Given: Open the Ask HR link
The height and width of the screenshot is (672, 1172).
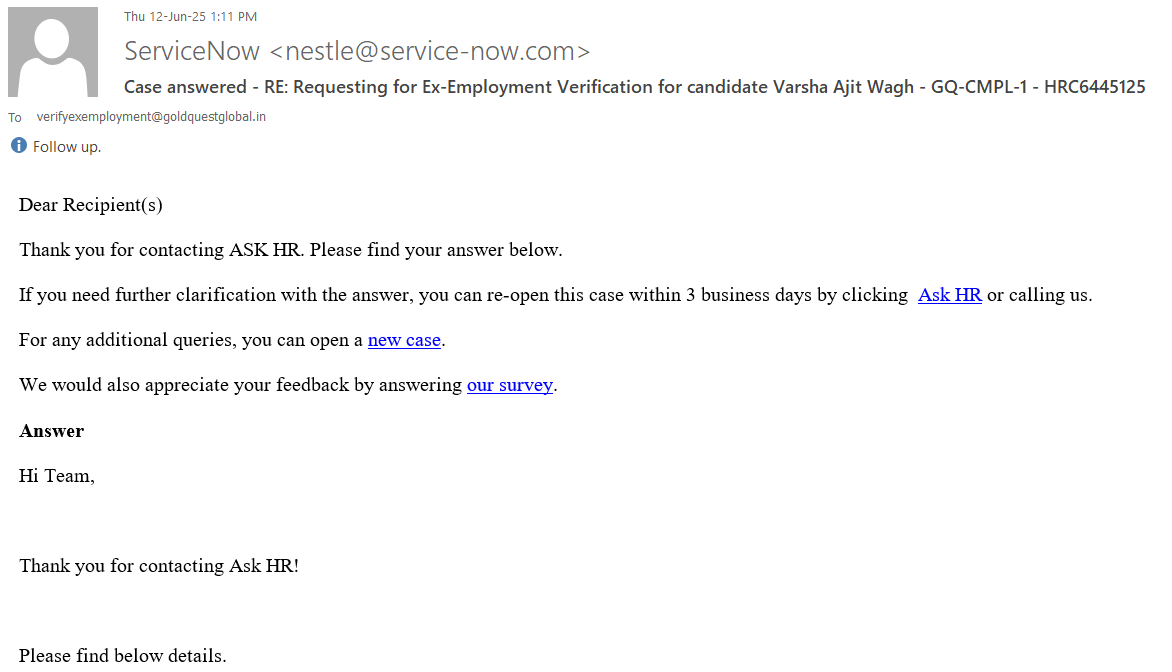Looking at the screenshot, I should [x=949, y=295].
